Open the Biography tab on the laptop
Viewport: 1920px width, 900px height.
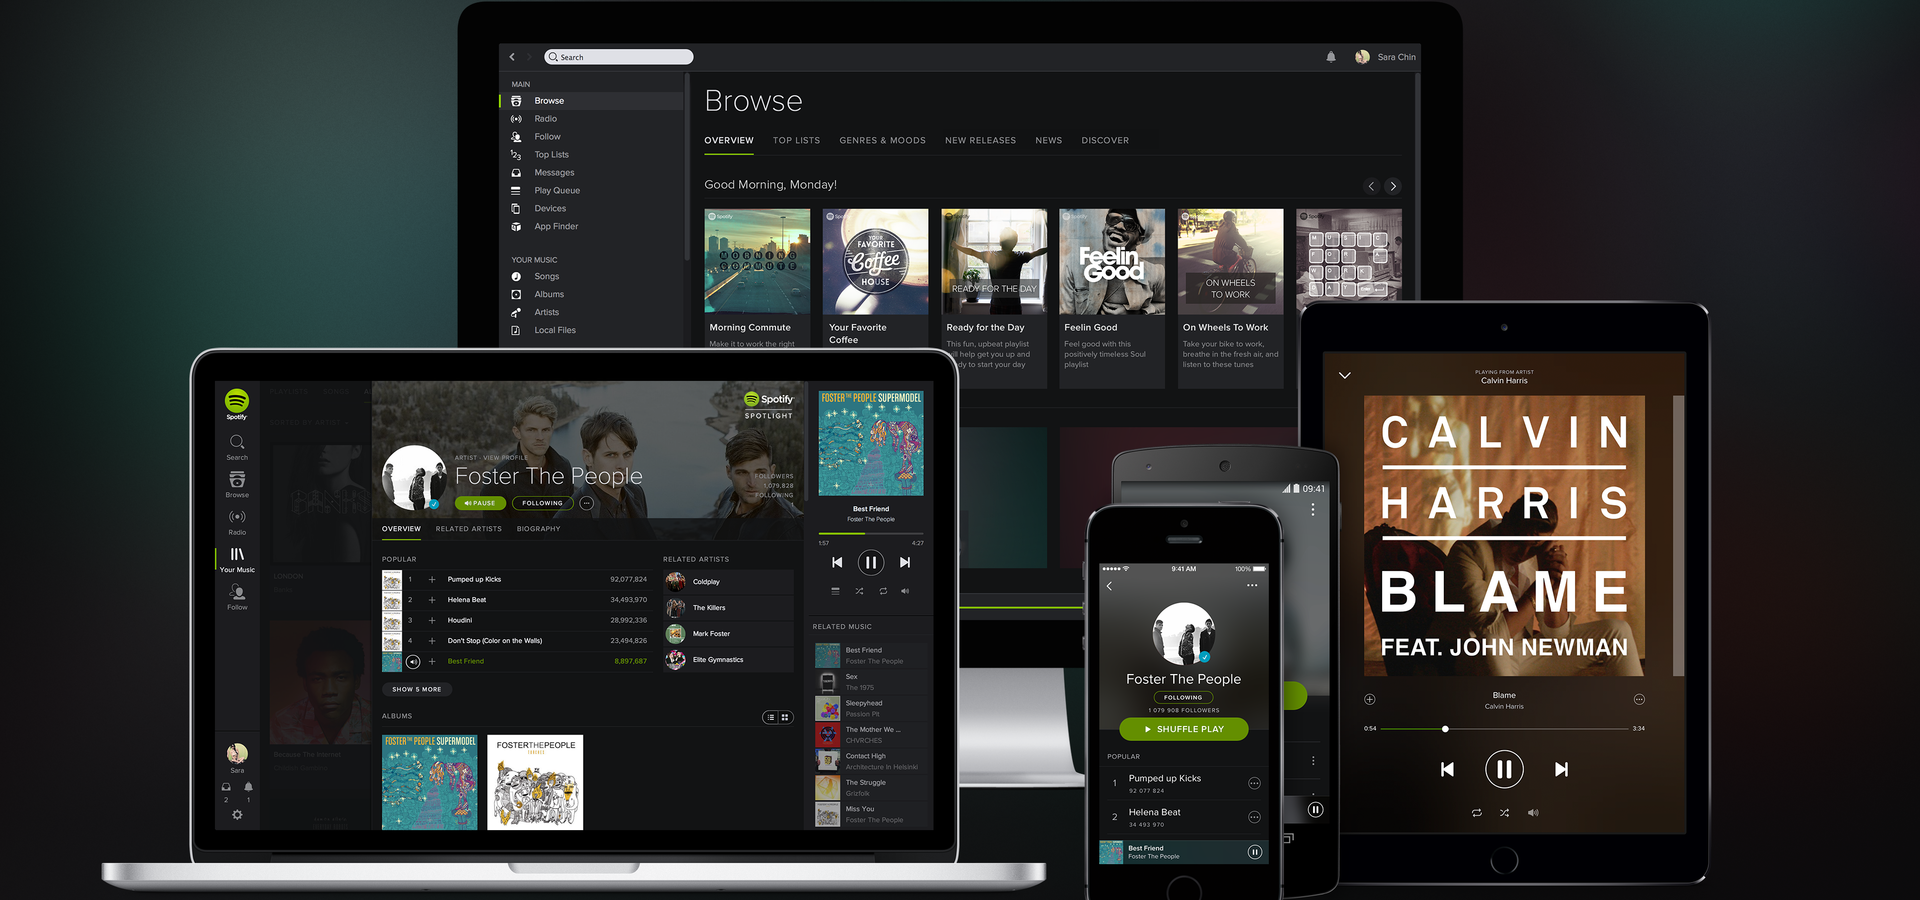point(538,529)
